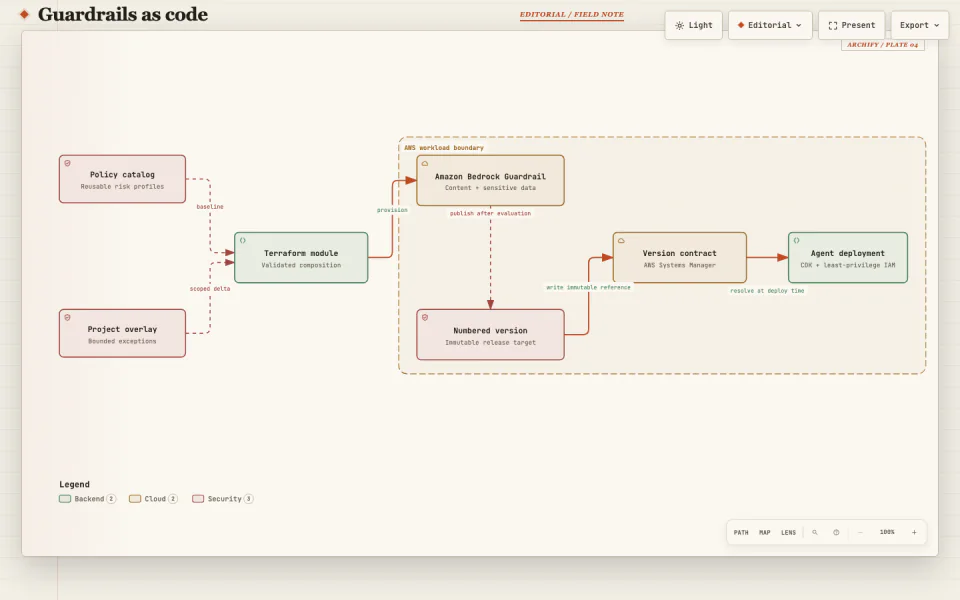Screen dimensions: 960x600
Task: Click the 'publish after evaluation' edge label
Action: [490, 214]
